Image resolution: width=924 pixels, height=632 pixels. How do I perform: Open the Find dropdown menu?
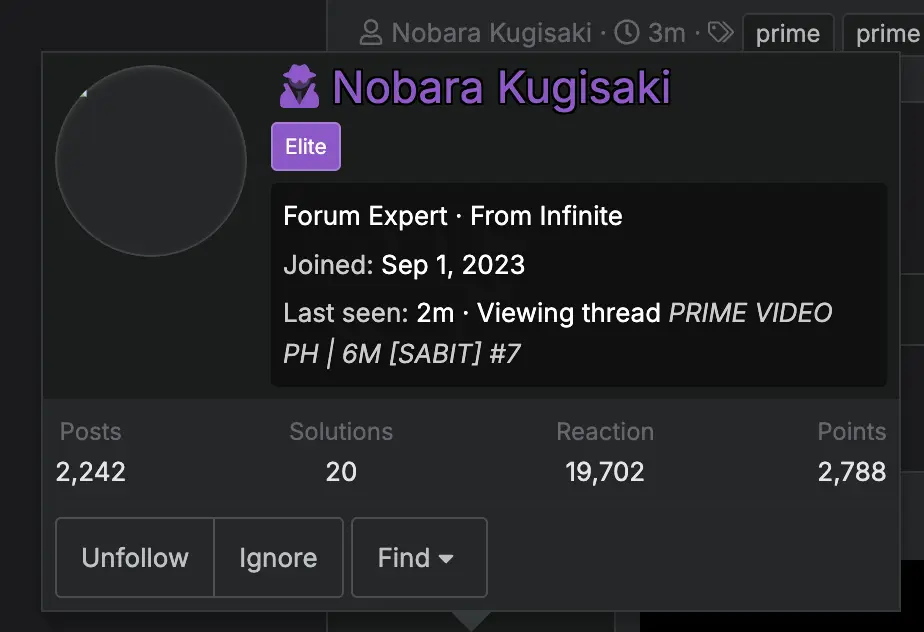(x=420, y=558)
